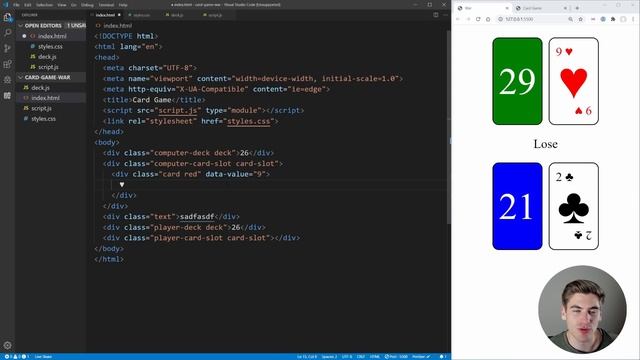Click the blue player deck showing 21
The height and width of the screenshot is (360, 640).
point(517,206)
